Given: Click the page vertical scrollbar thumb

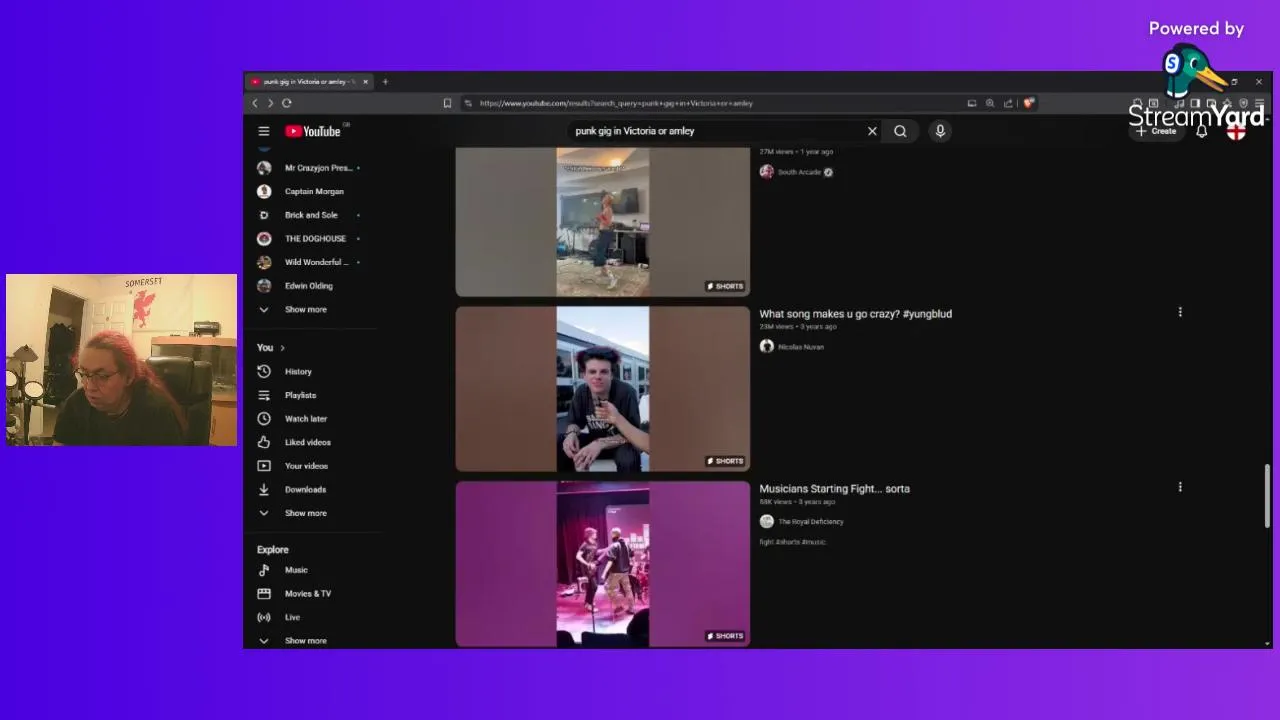Looking at the screenshot, I should 1268,494.
